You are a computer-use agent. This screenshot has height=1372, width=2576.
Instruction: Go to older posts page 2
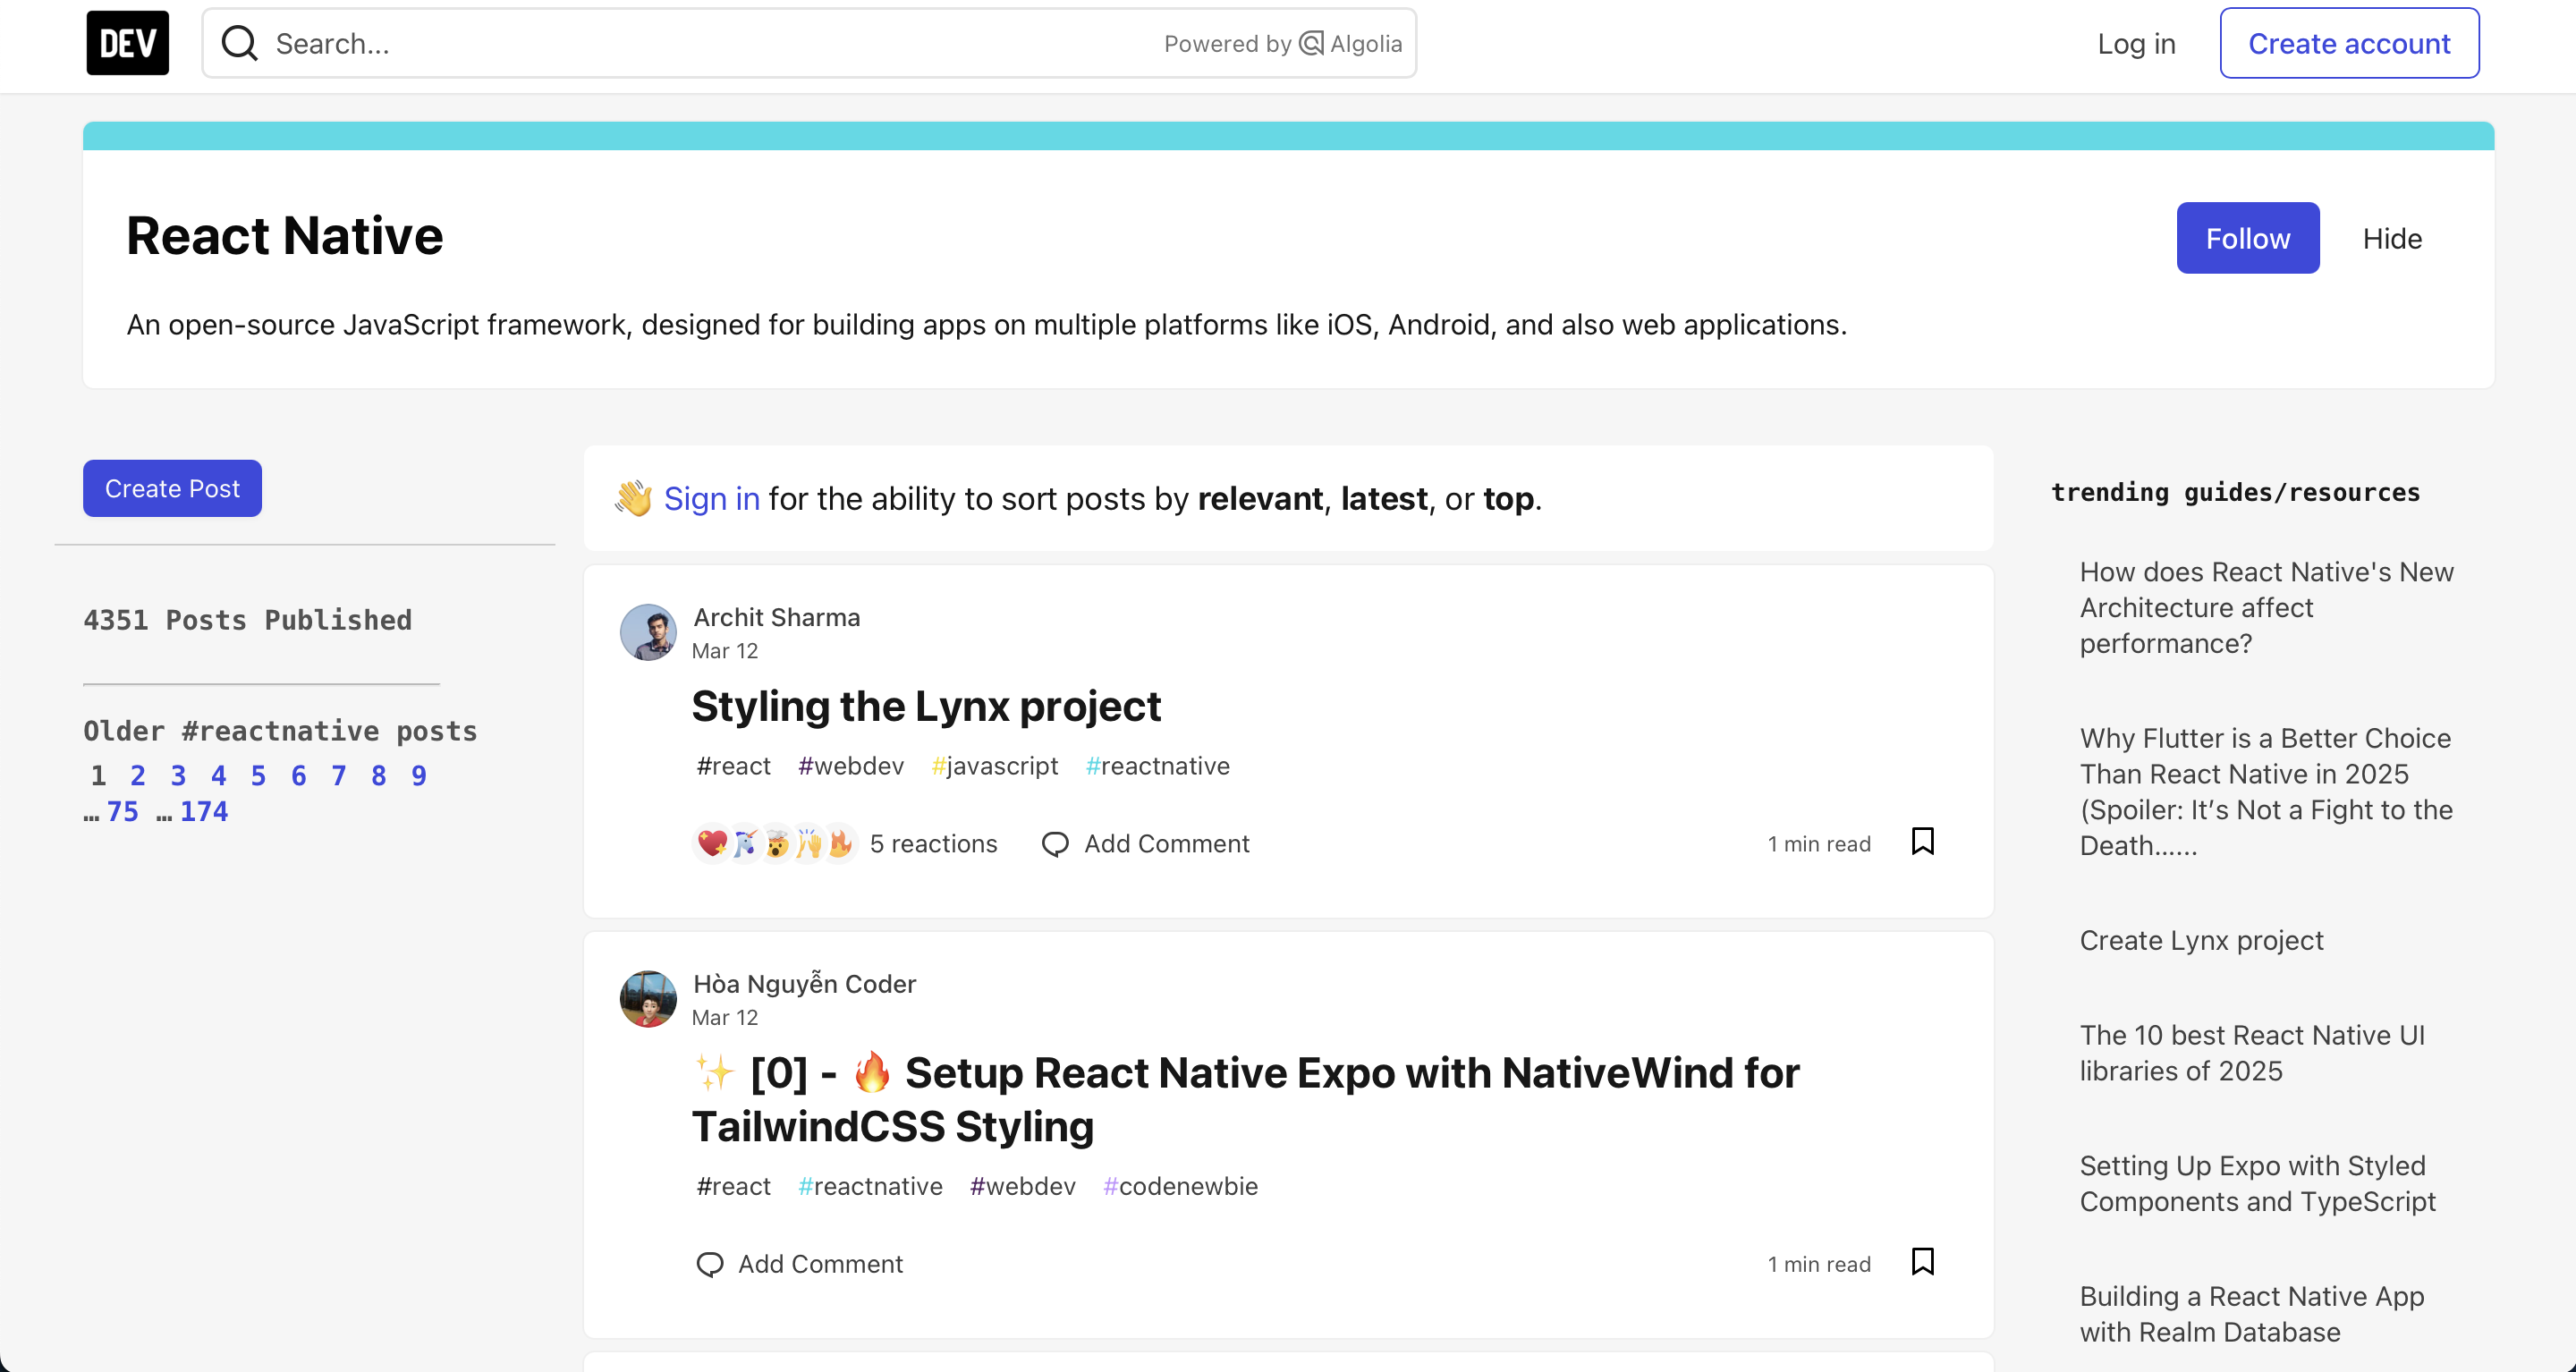click(138, 776)
